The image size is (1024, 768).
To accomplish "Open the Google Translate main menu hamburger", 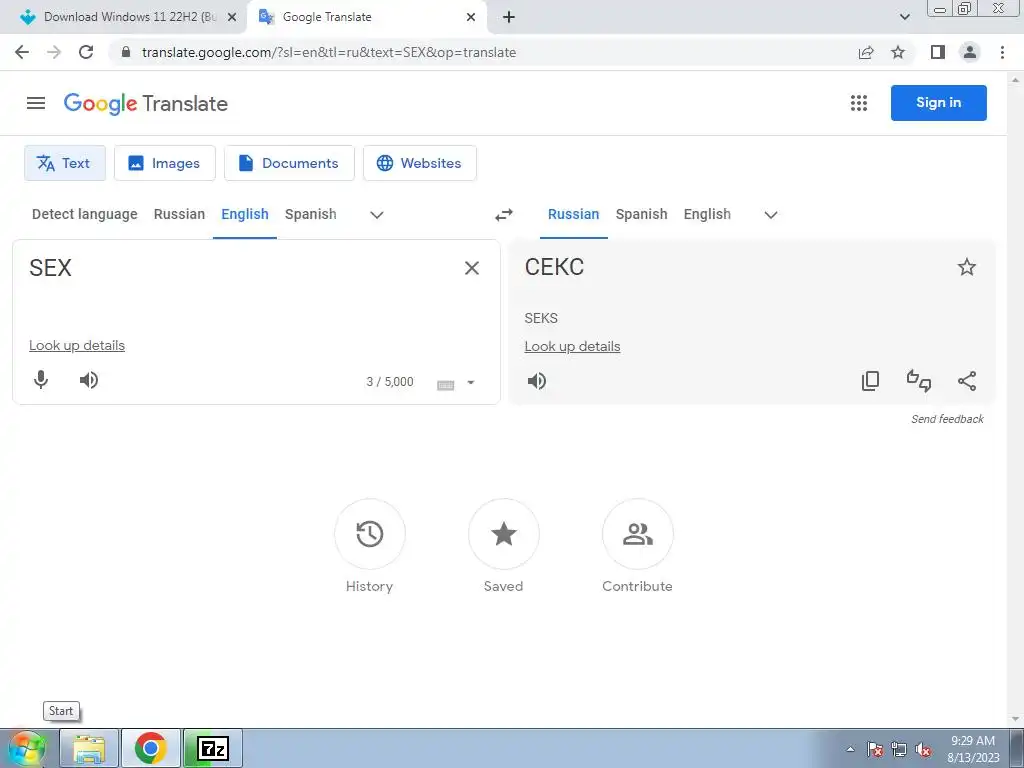I will [x=36, y=103].
